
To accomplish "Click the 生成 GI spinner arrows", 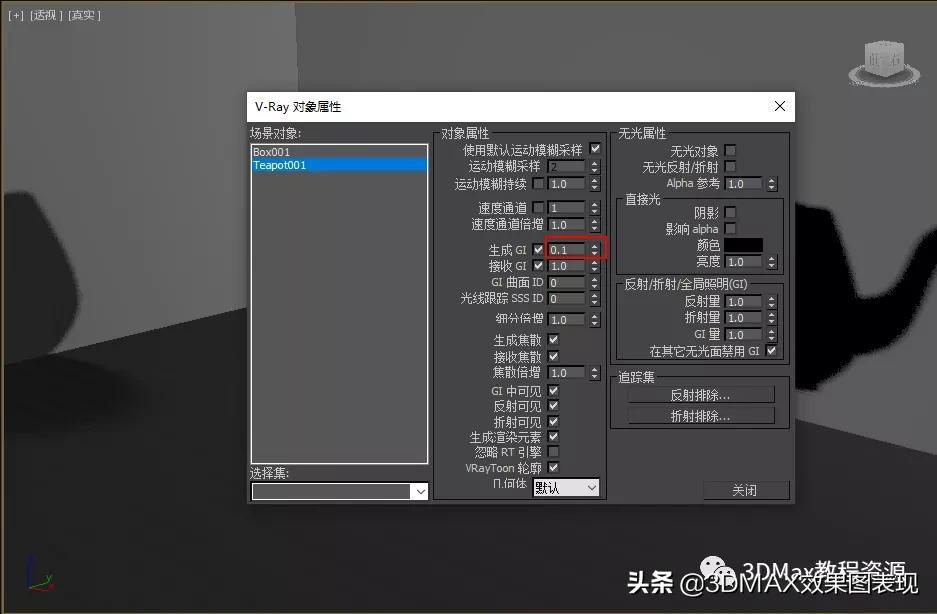I will 594,250.
